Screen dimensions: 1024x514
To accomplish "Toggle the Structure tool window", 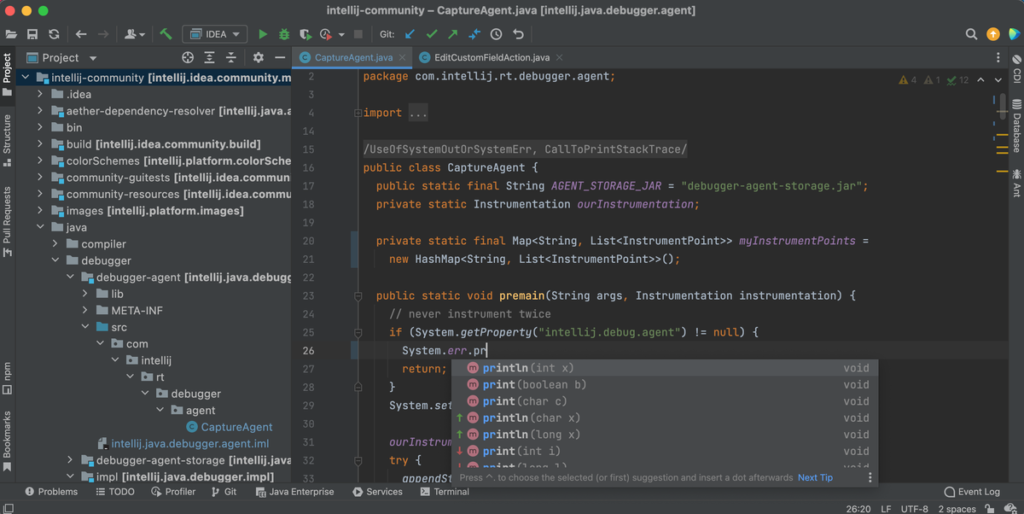I will point(7,140).
